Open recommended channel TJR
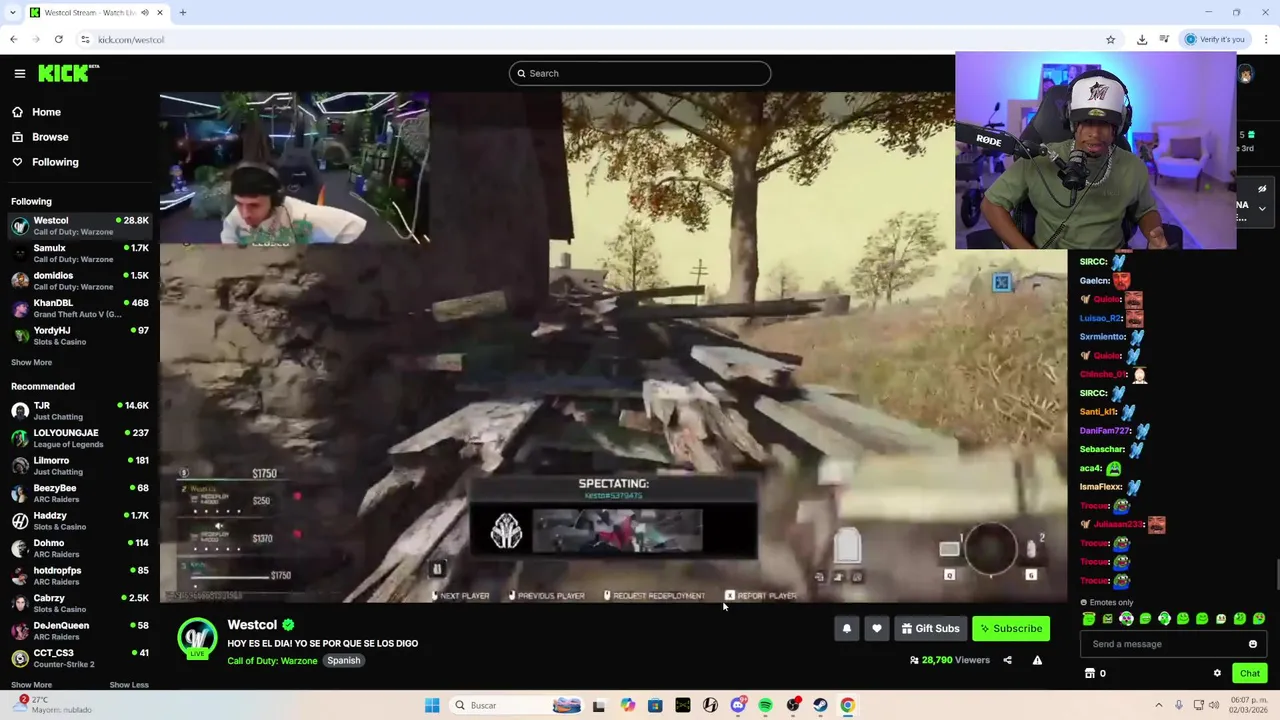Screen dimensions: 1280x720 pos(80,411)
